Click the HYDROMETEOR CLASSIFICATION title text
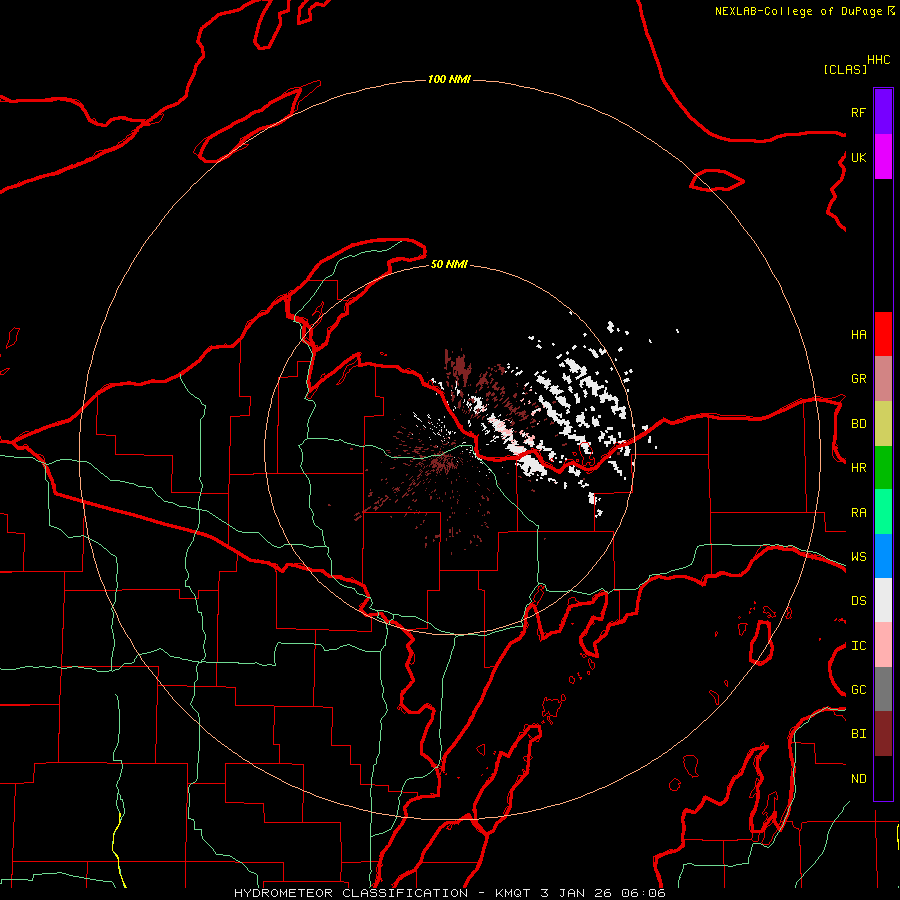 [x=351, y=893]
